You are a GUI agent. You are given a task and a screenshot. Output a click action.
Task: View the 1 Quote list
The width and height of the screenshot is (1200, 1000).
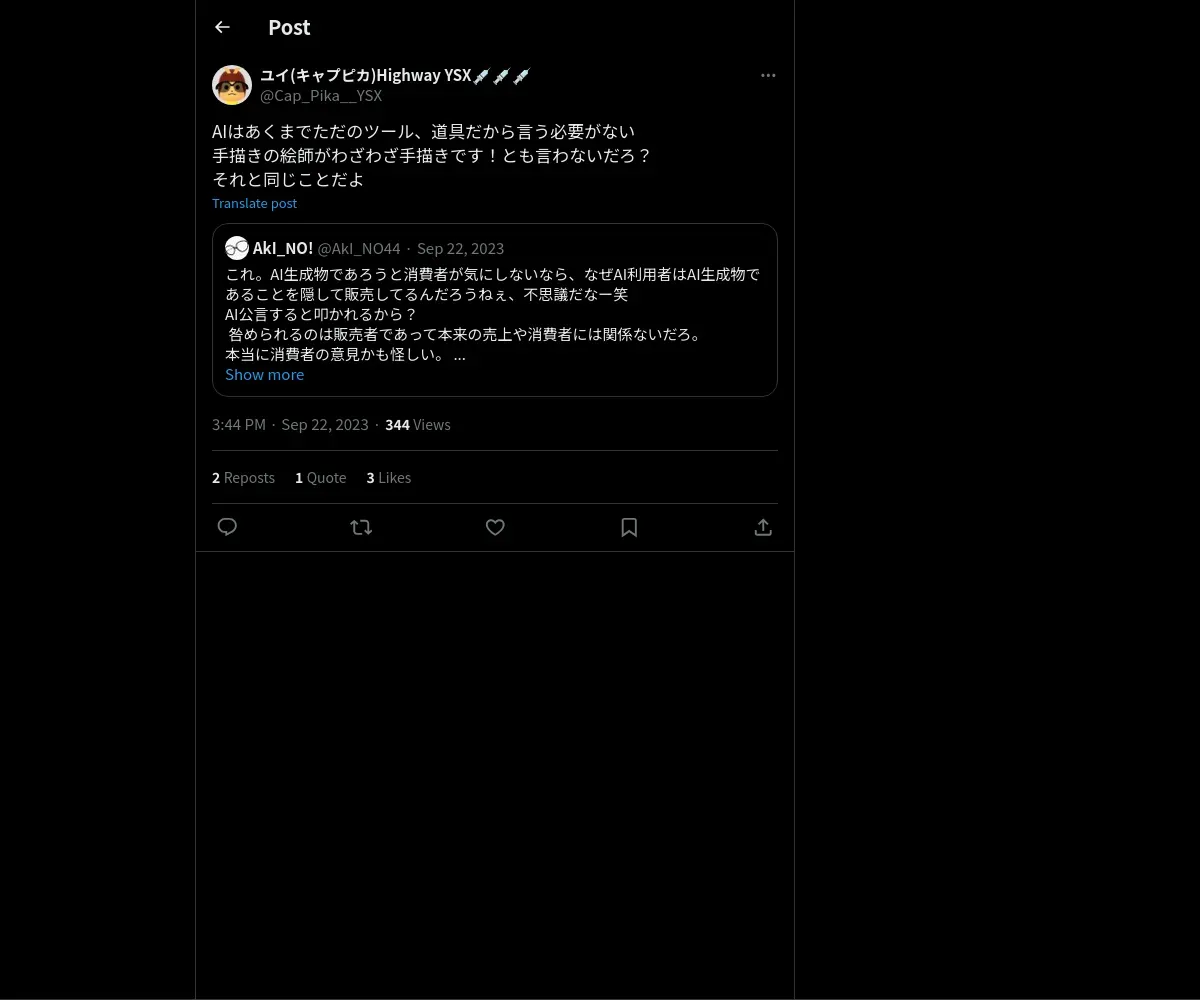[x=321, y=478]
